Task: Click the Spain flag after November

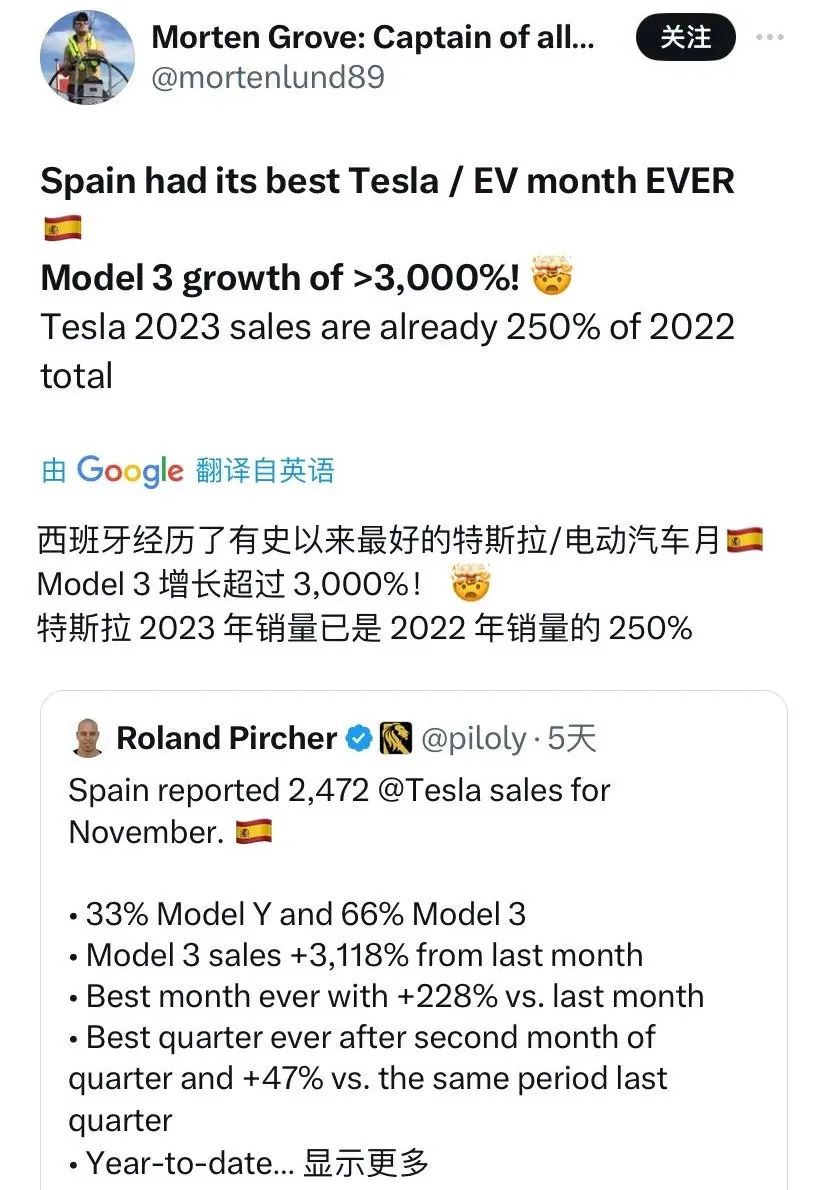Action: (253, 832)
